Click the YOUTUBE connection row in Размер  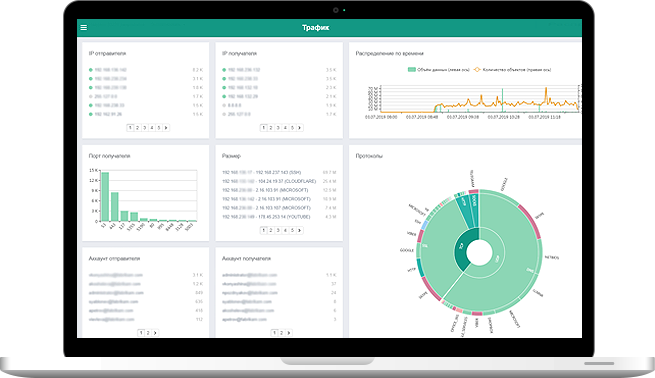279,217
